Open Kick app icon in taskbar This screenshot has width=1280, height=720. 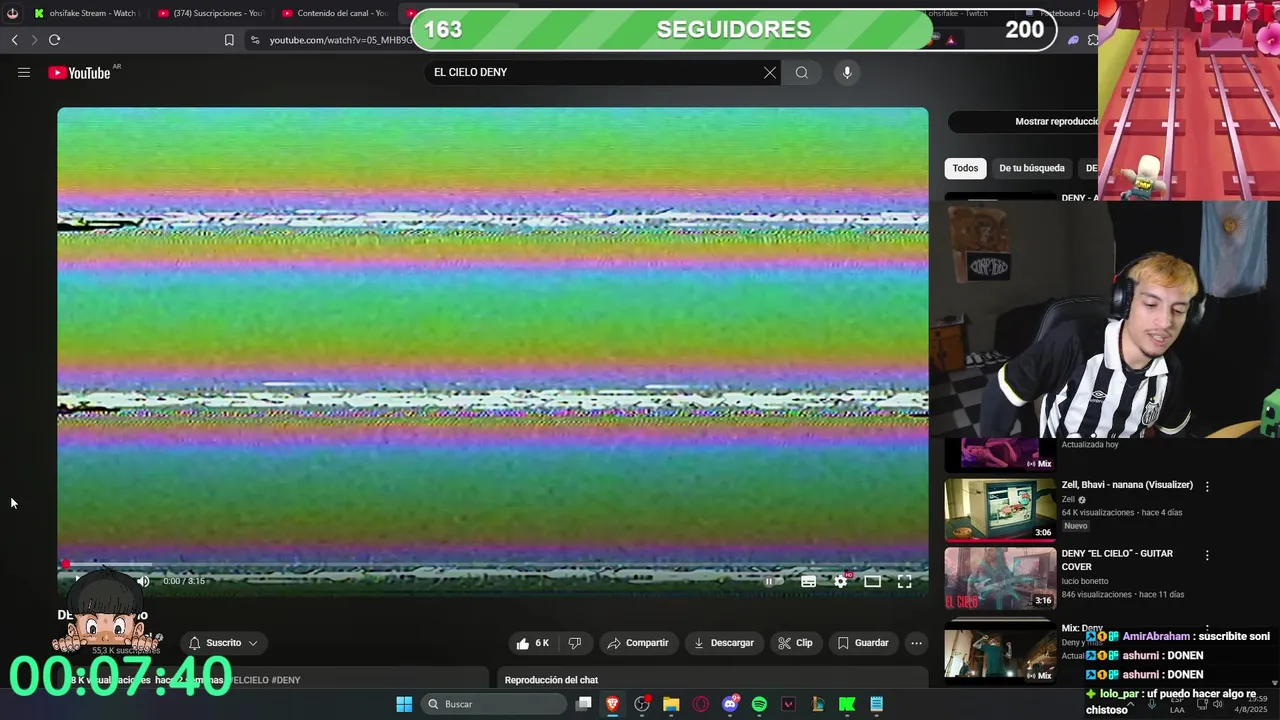[x=847, y=704]
